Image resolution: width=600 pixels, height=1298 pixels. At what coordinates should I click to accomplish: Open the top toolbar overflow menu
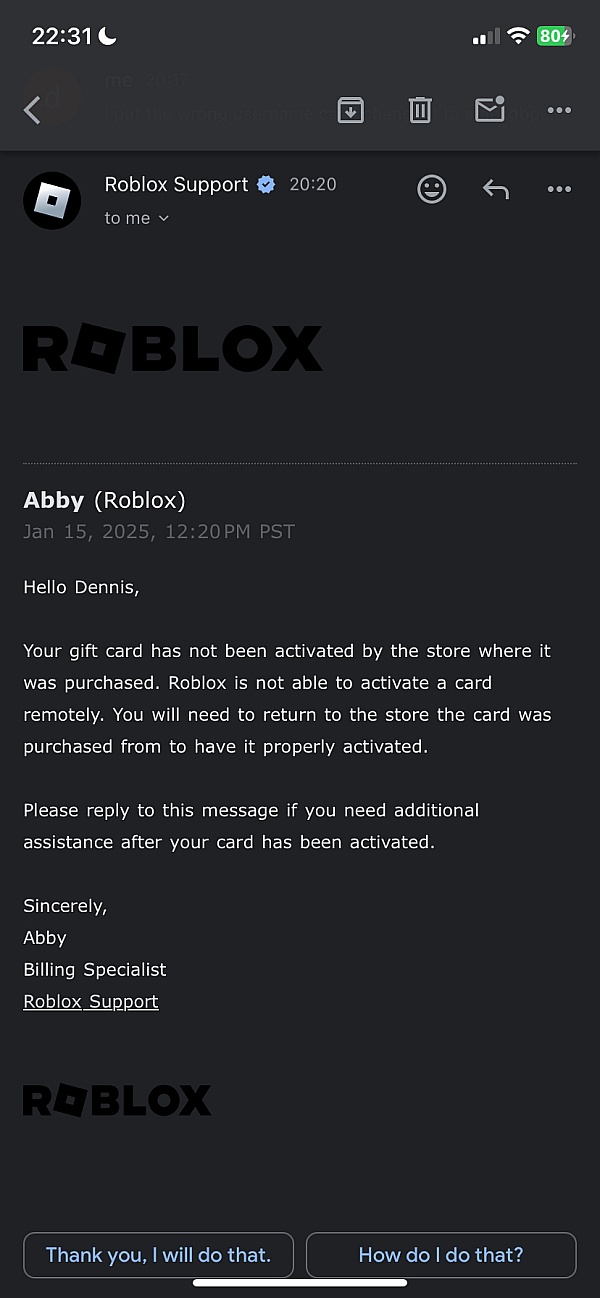click(x=559, y=110)
